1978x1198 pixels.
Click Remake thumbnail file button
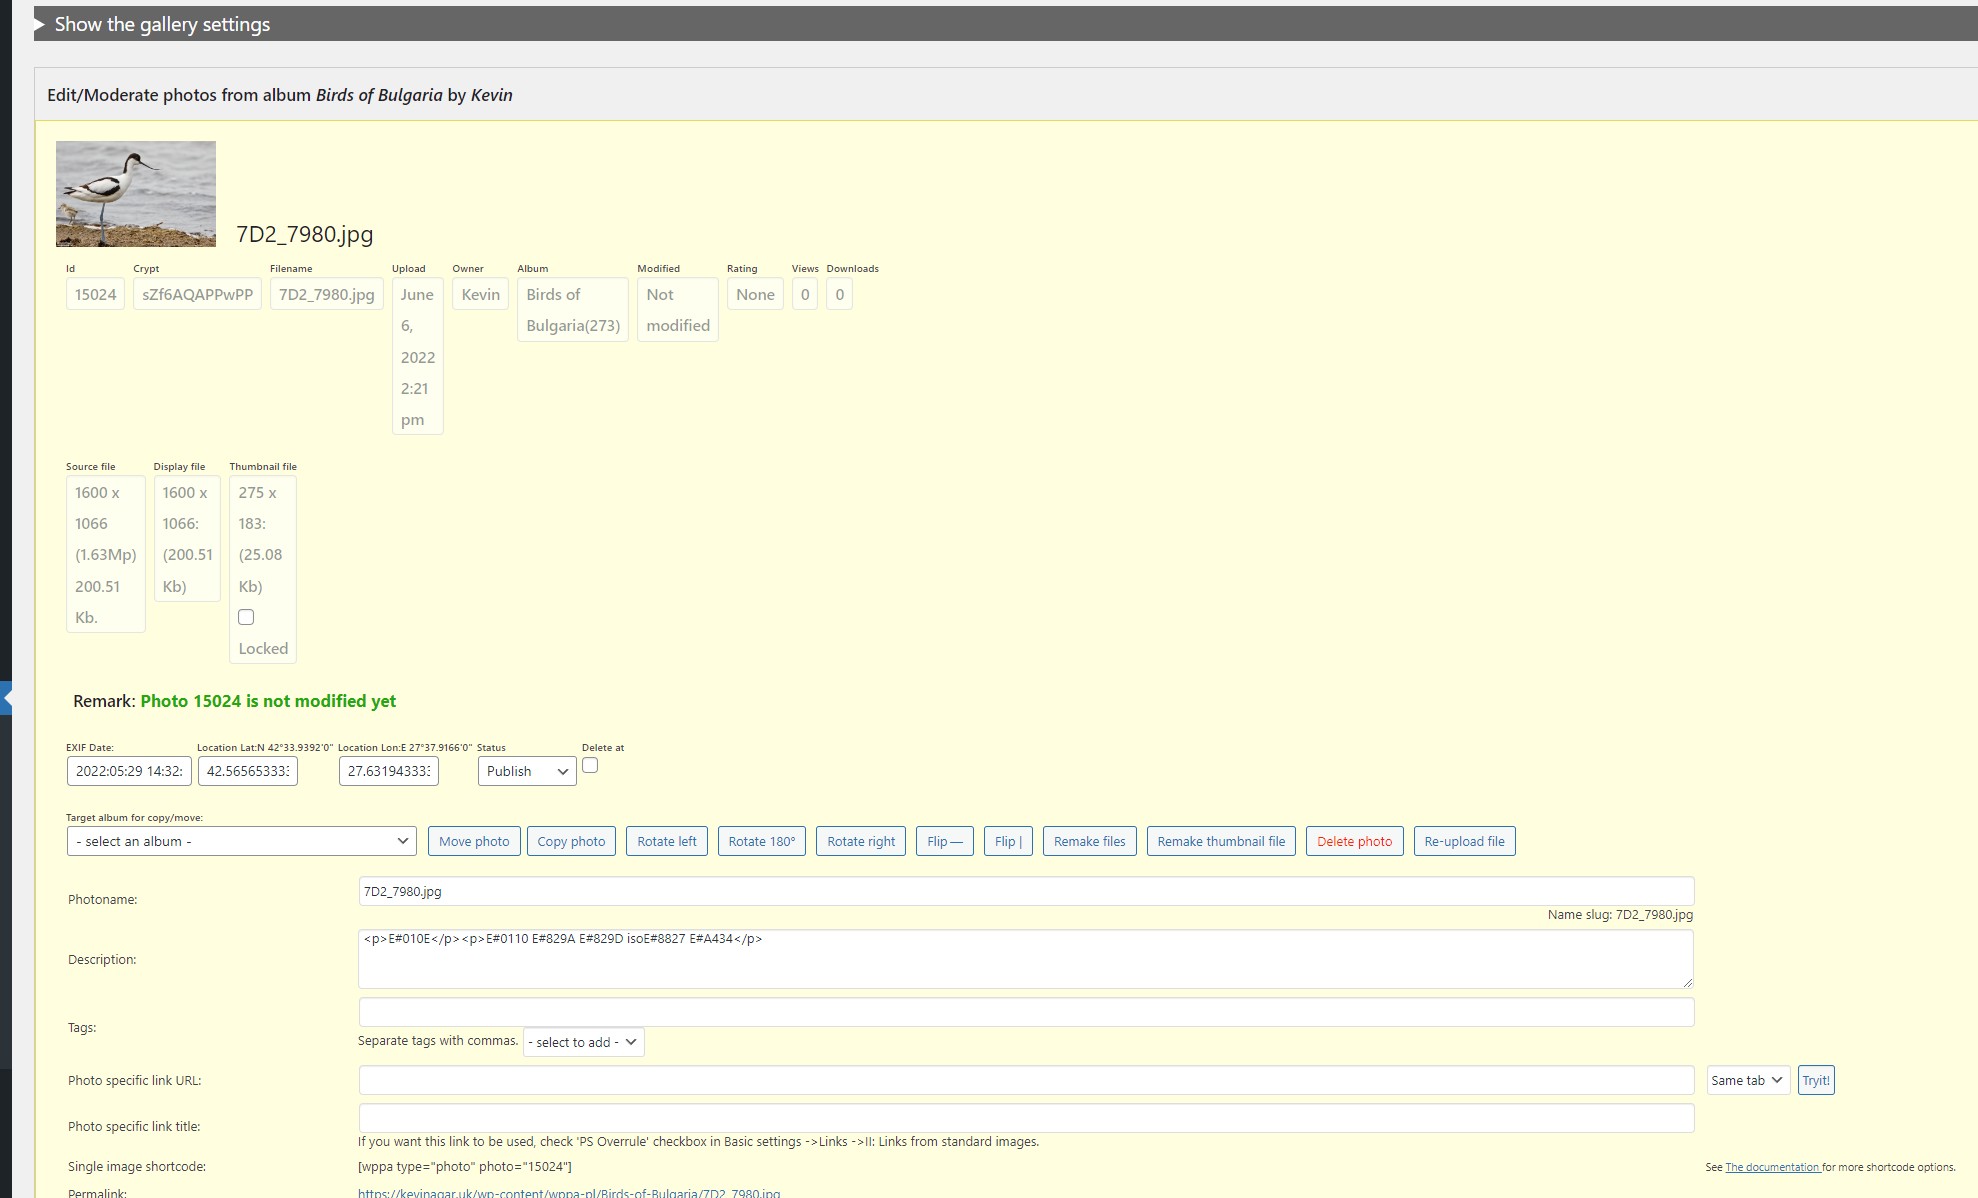(1221, 841)
